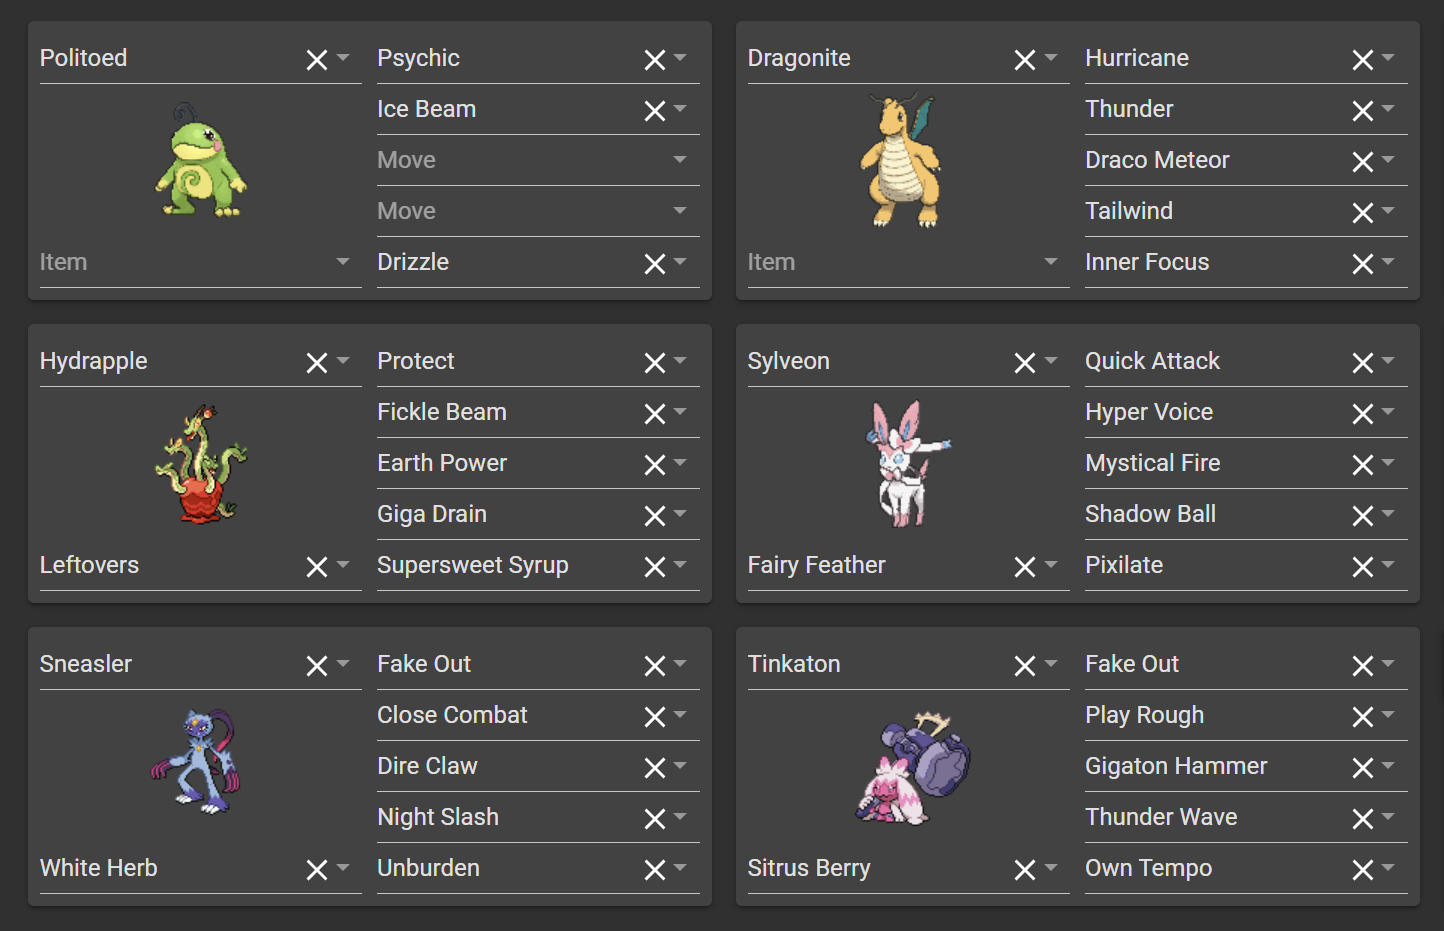Remove the Inner Focus ability
This screenshot has height=931, width=1444.
pos(1363,264)
